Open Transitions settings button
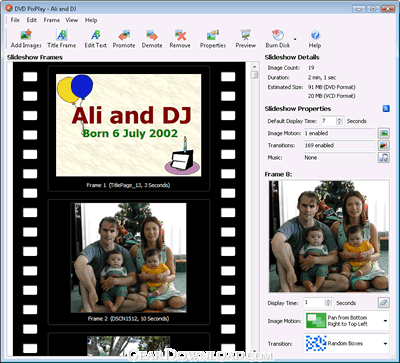Screen dimensions: 400x363 tap(384, 145)
